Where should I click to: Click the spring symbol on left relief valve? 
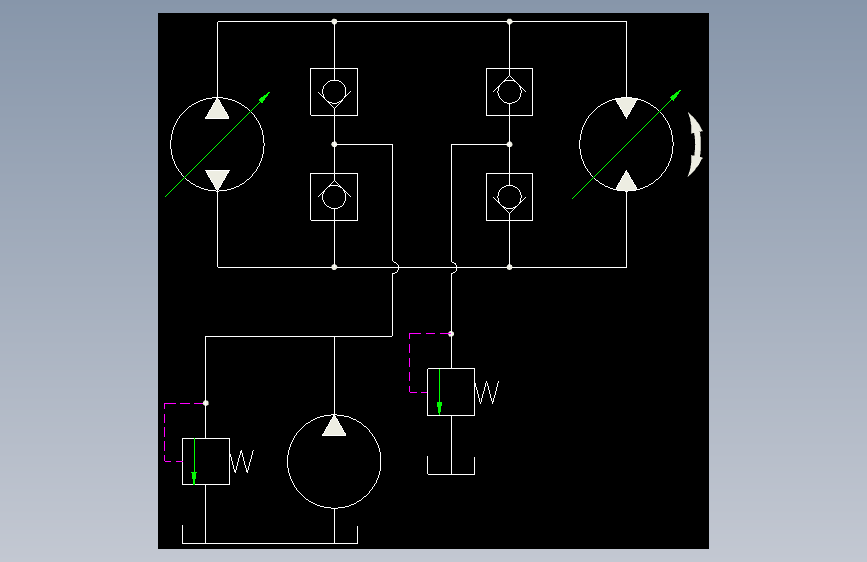point(242,461)
